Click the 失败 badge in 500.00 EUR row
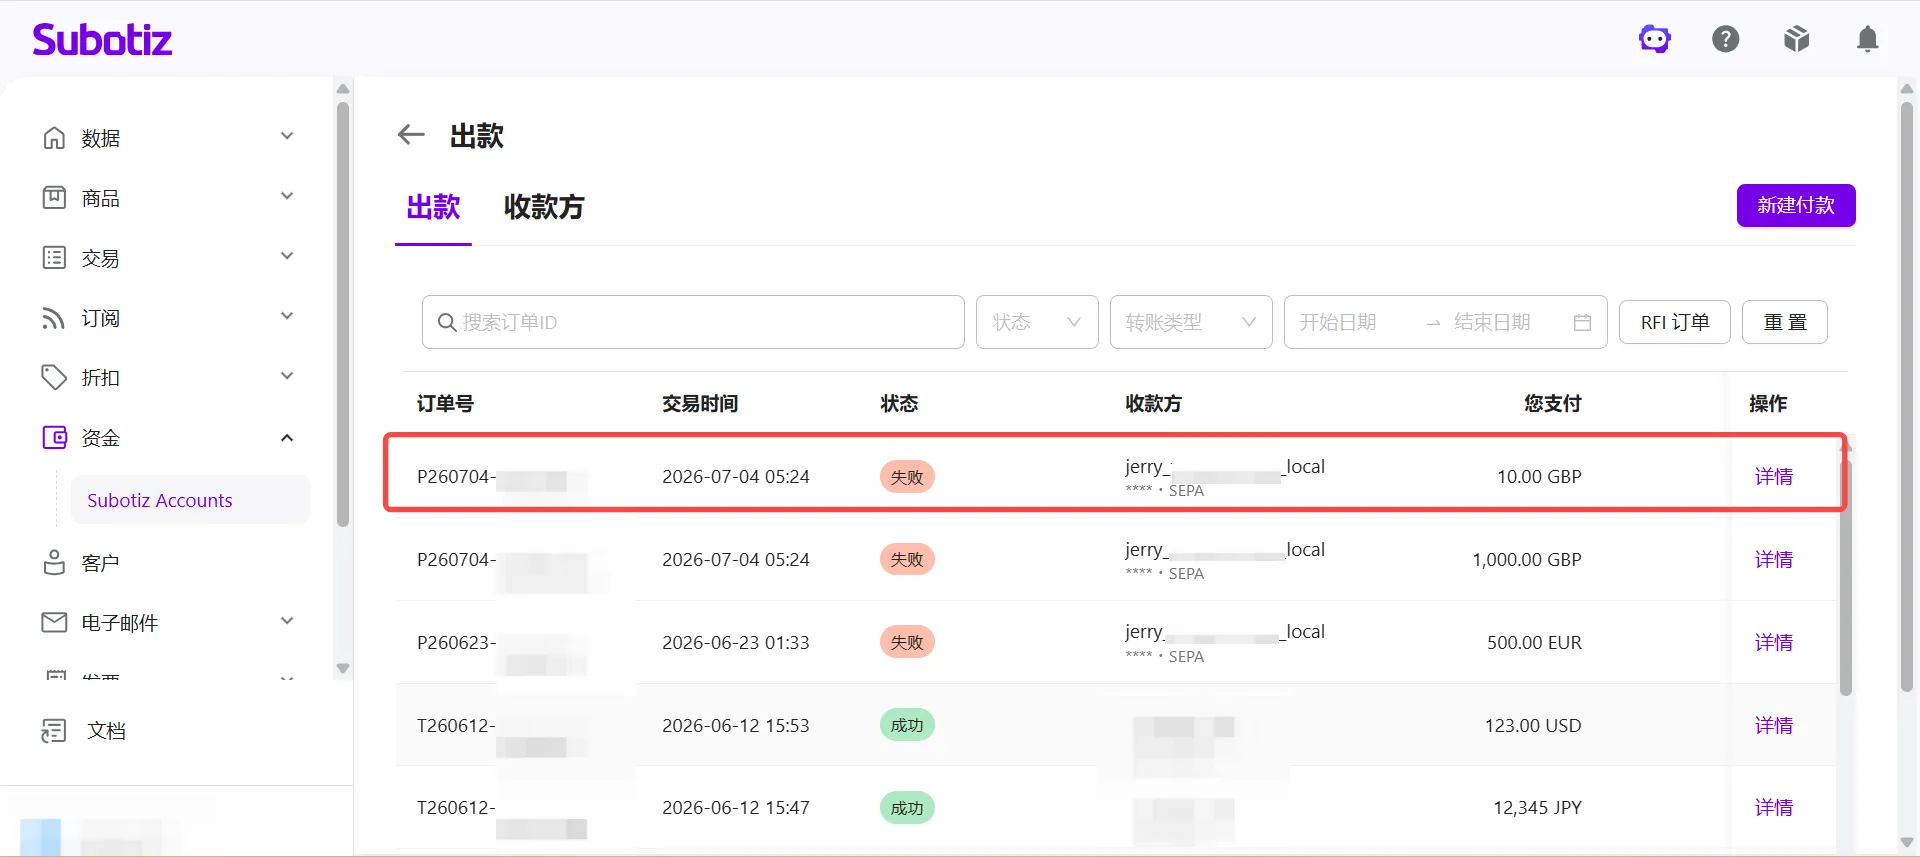1920x857 pixels. point(907,642)
